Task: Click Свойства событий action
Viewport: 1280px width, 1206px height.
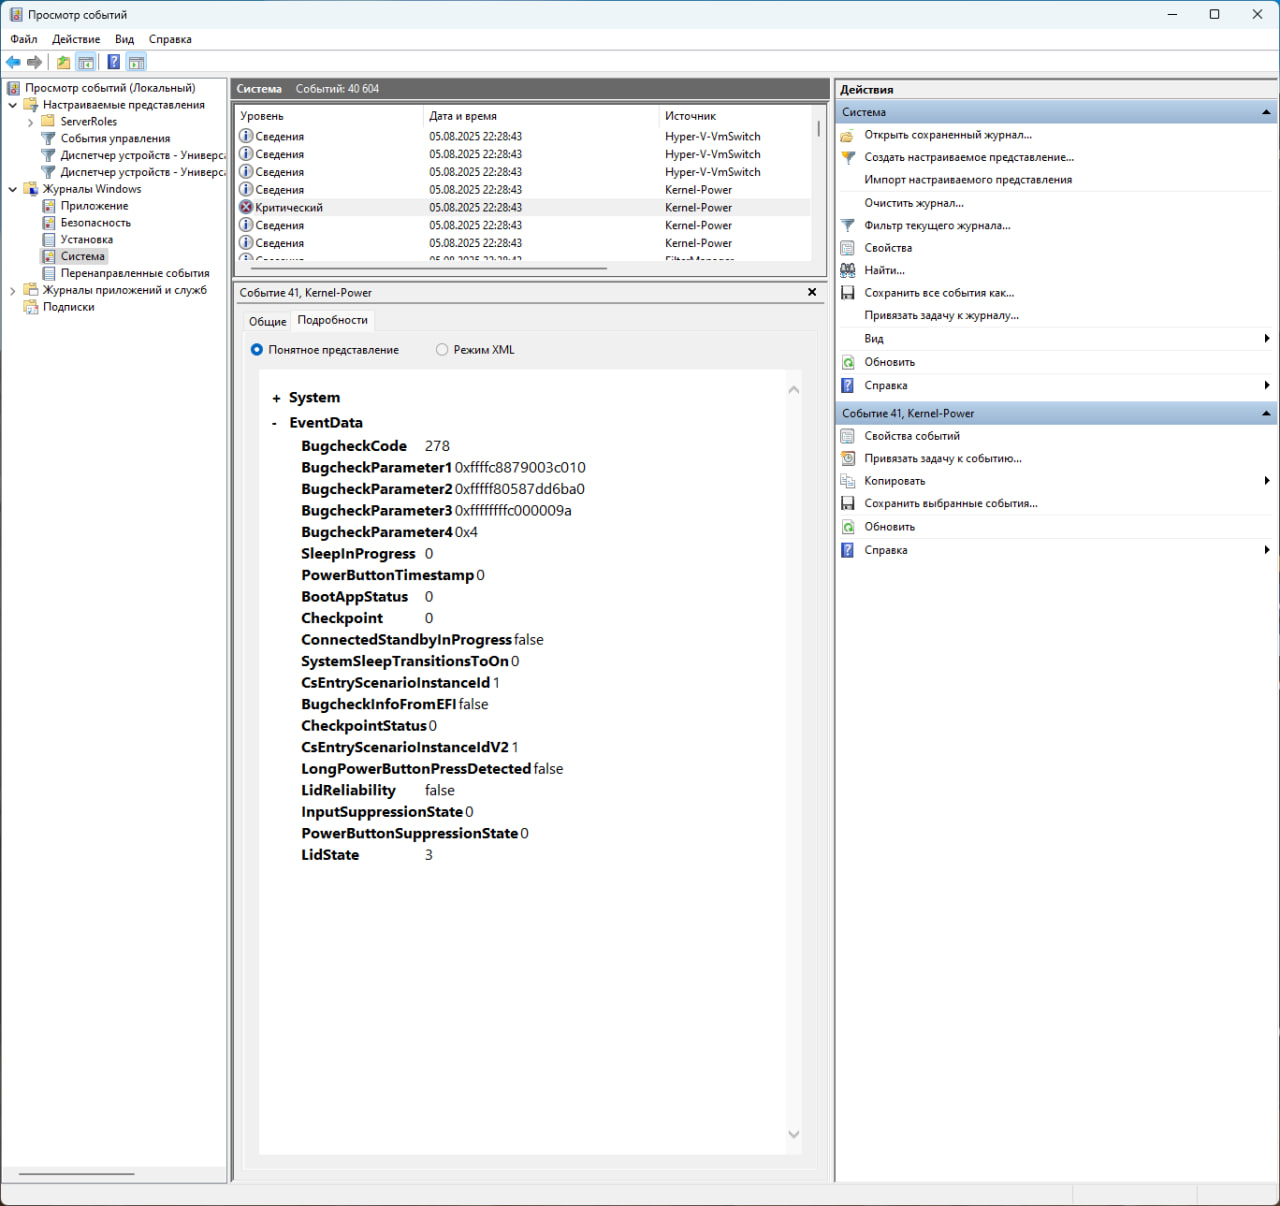Action: [912, 436]
